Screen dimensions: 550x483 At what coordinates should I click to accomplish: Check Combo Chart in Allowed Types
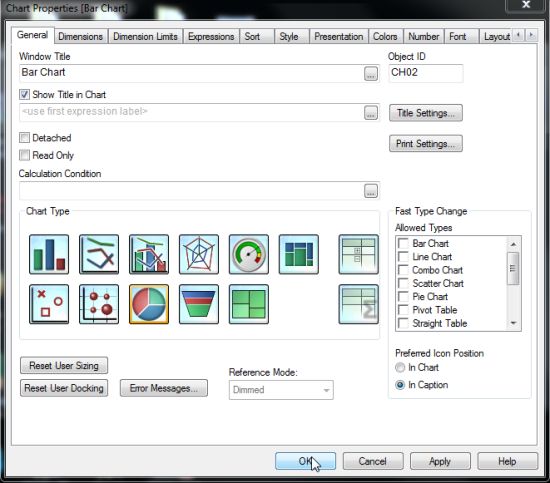[403, 270]
